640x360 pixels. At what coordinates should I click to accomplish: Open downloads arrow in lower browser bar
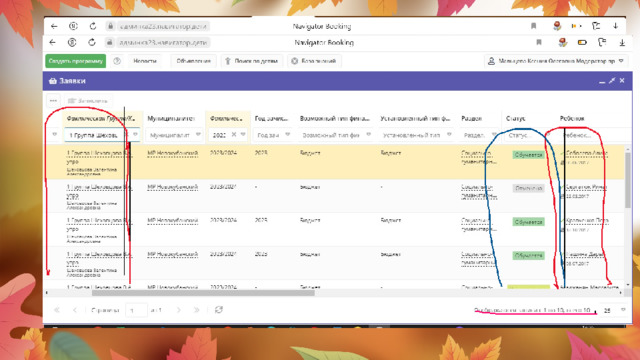pyautogui.click(x=622, y=42)
